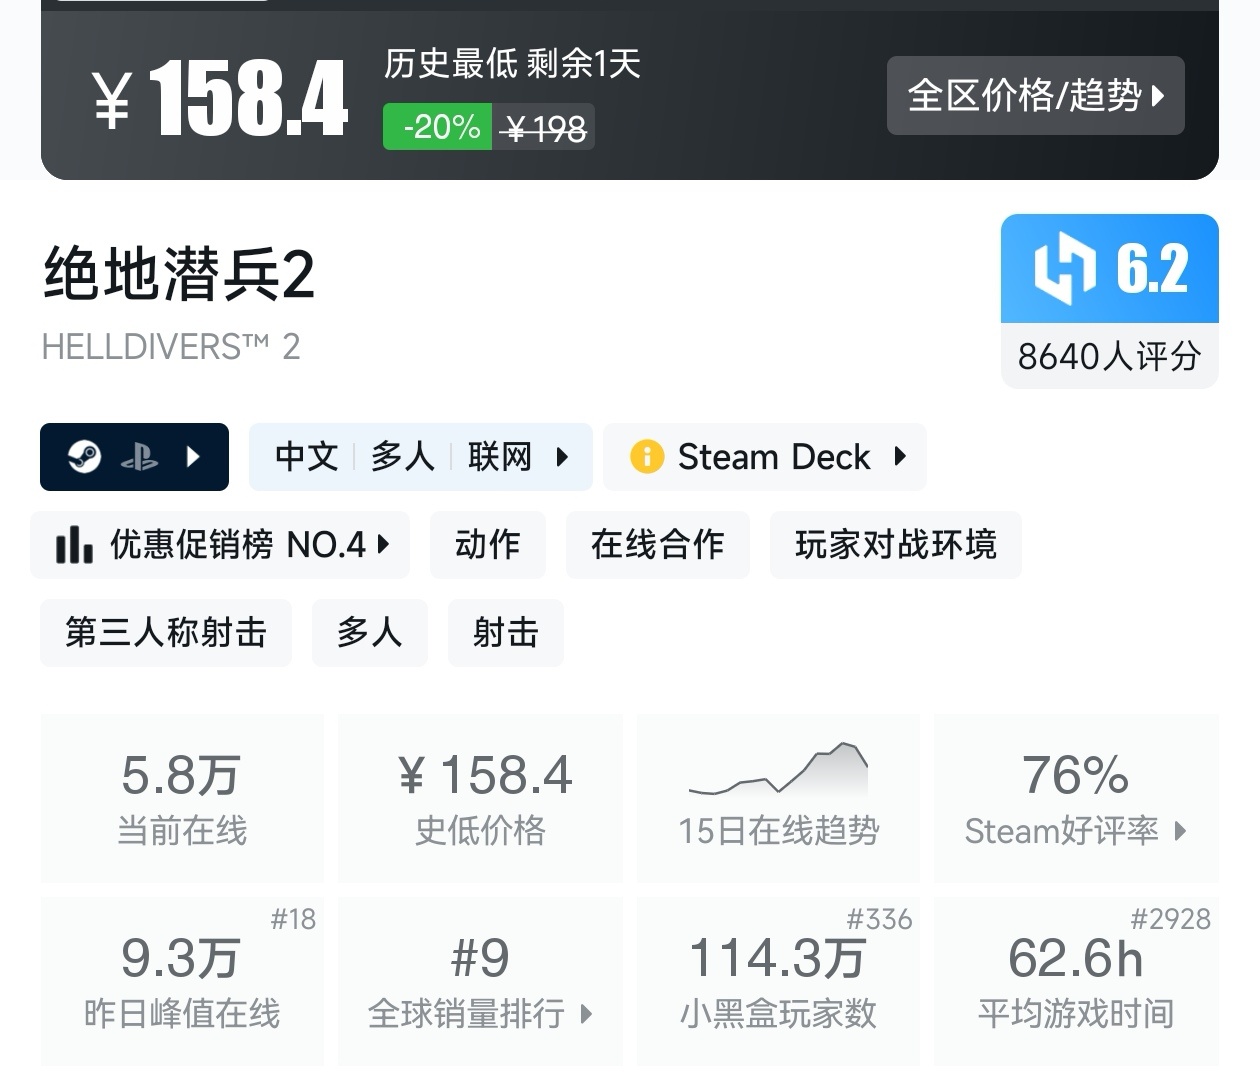
Task: Expand Steam Deck compatibility details arrow
Action: pyautogui.click(x=900, y=457)
